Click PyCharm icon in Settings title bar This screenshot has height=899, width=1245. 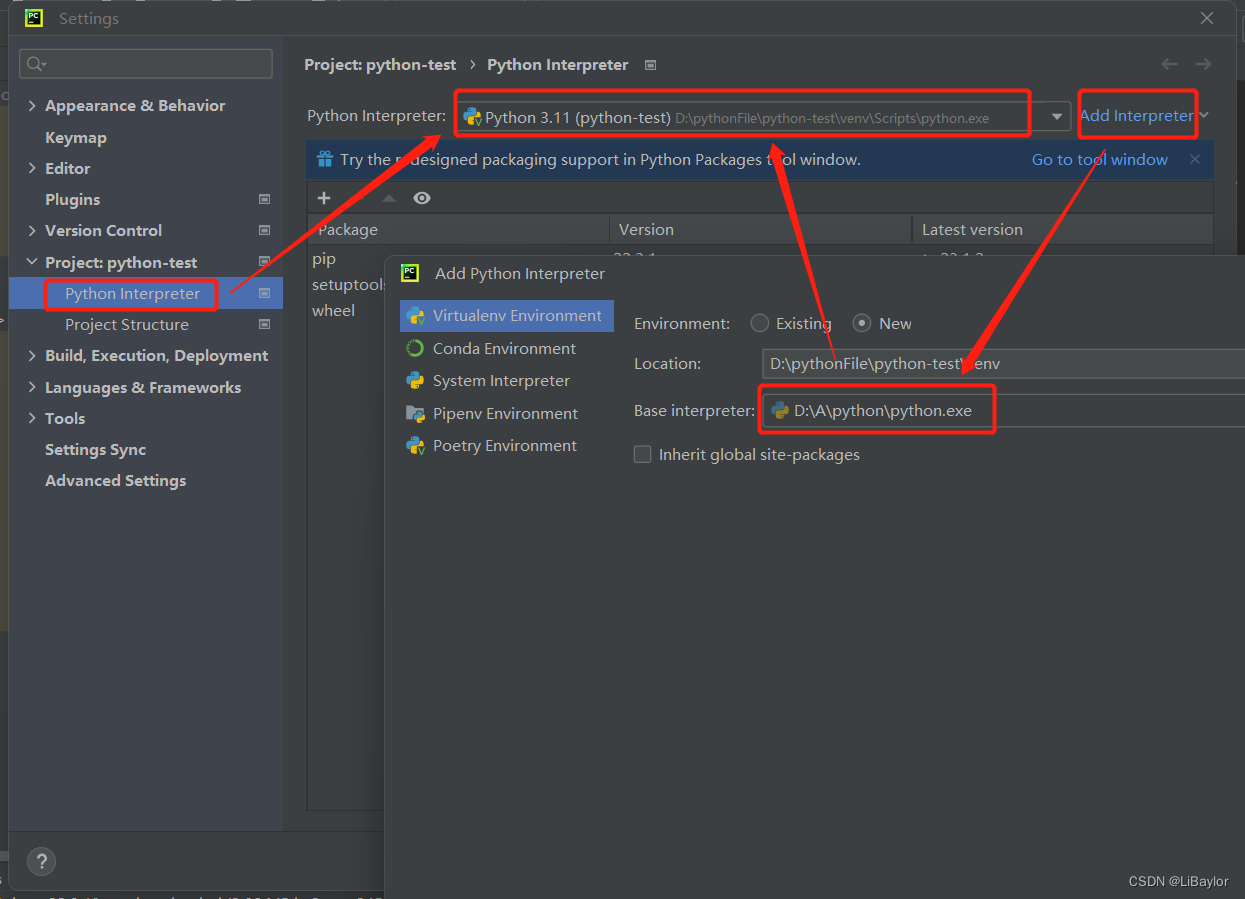pyautogui.click(x=33, y=18)
